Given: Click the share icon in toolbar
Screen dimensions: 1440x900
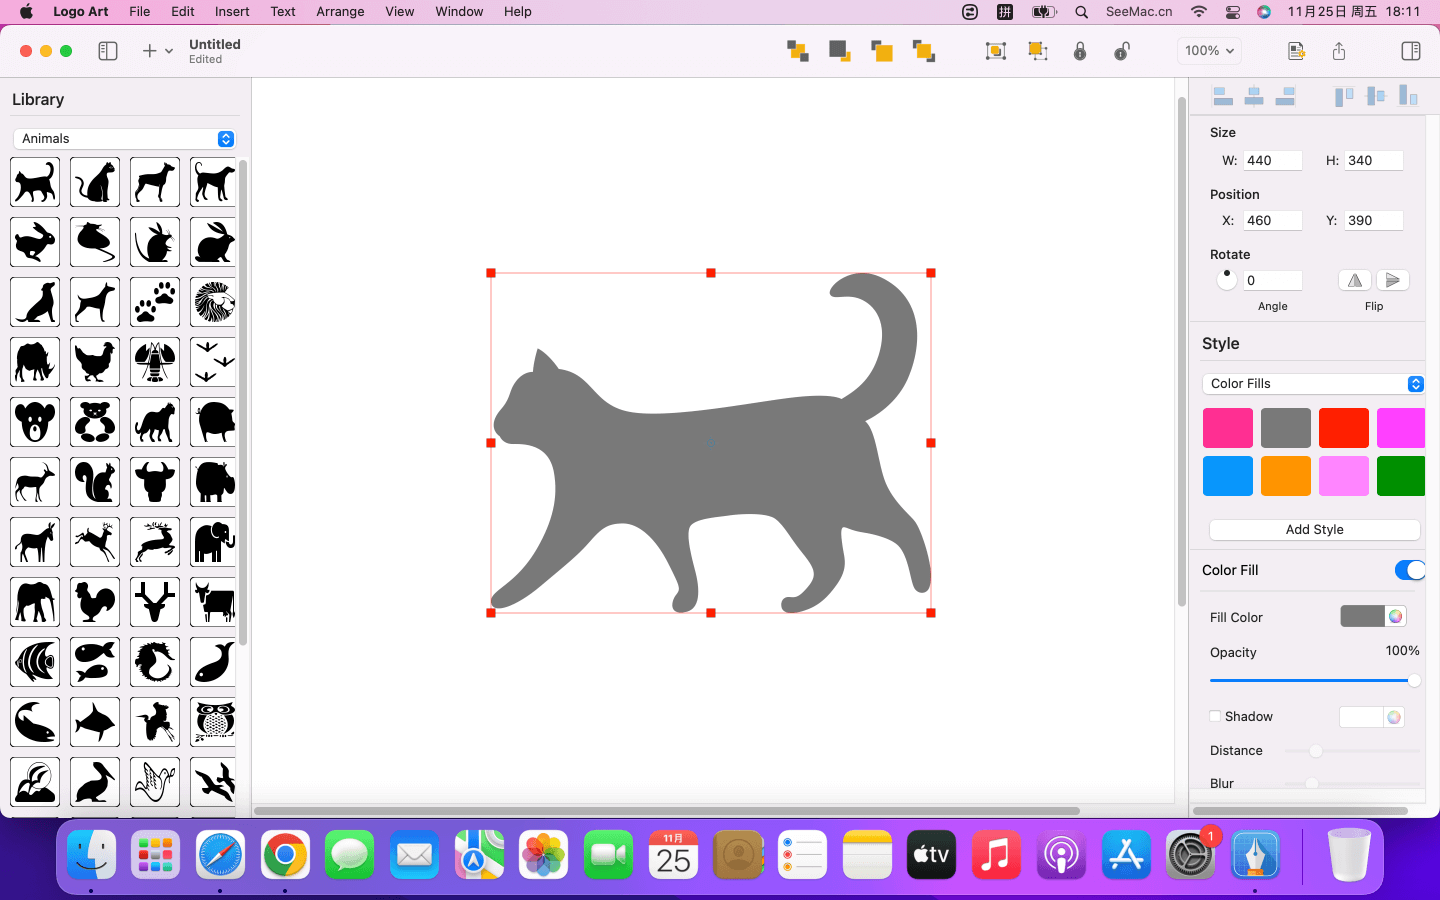Looking at the screenshot, I should click(1339, 51).
